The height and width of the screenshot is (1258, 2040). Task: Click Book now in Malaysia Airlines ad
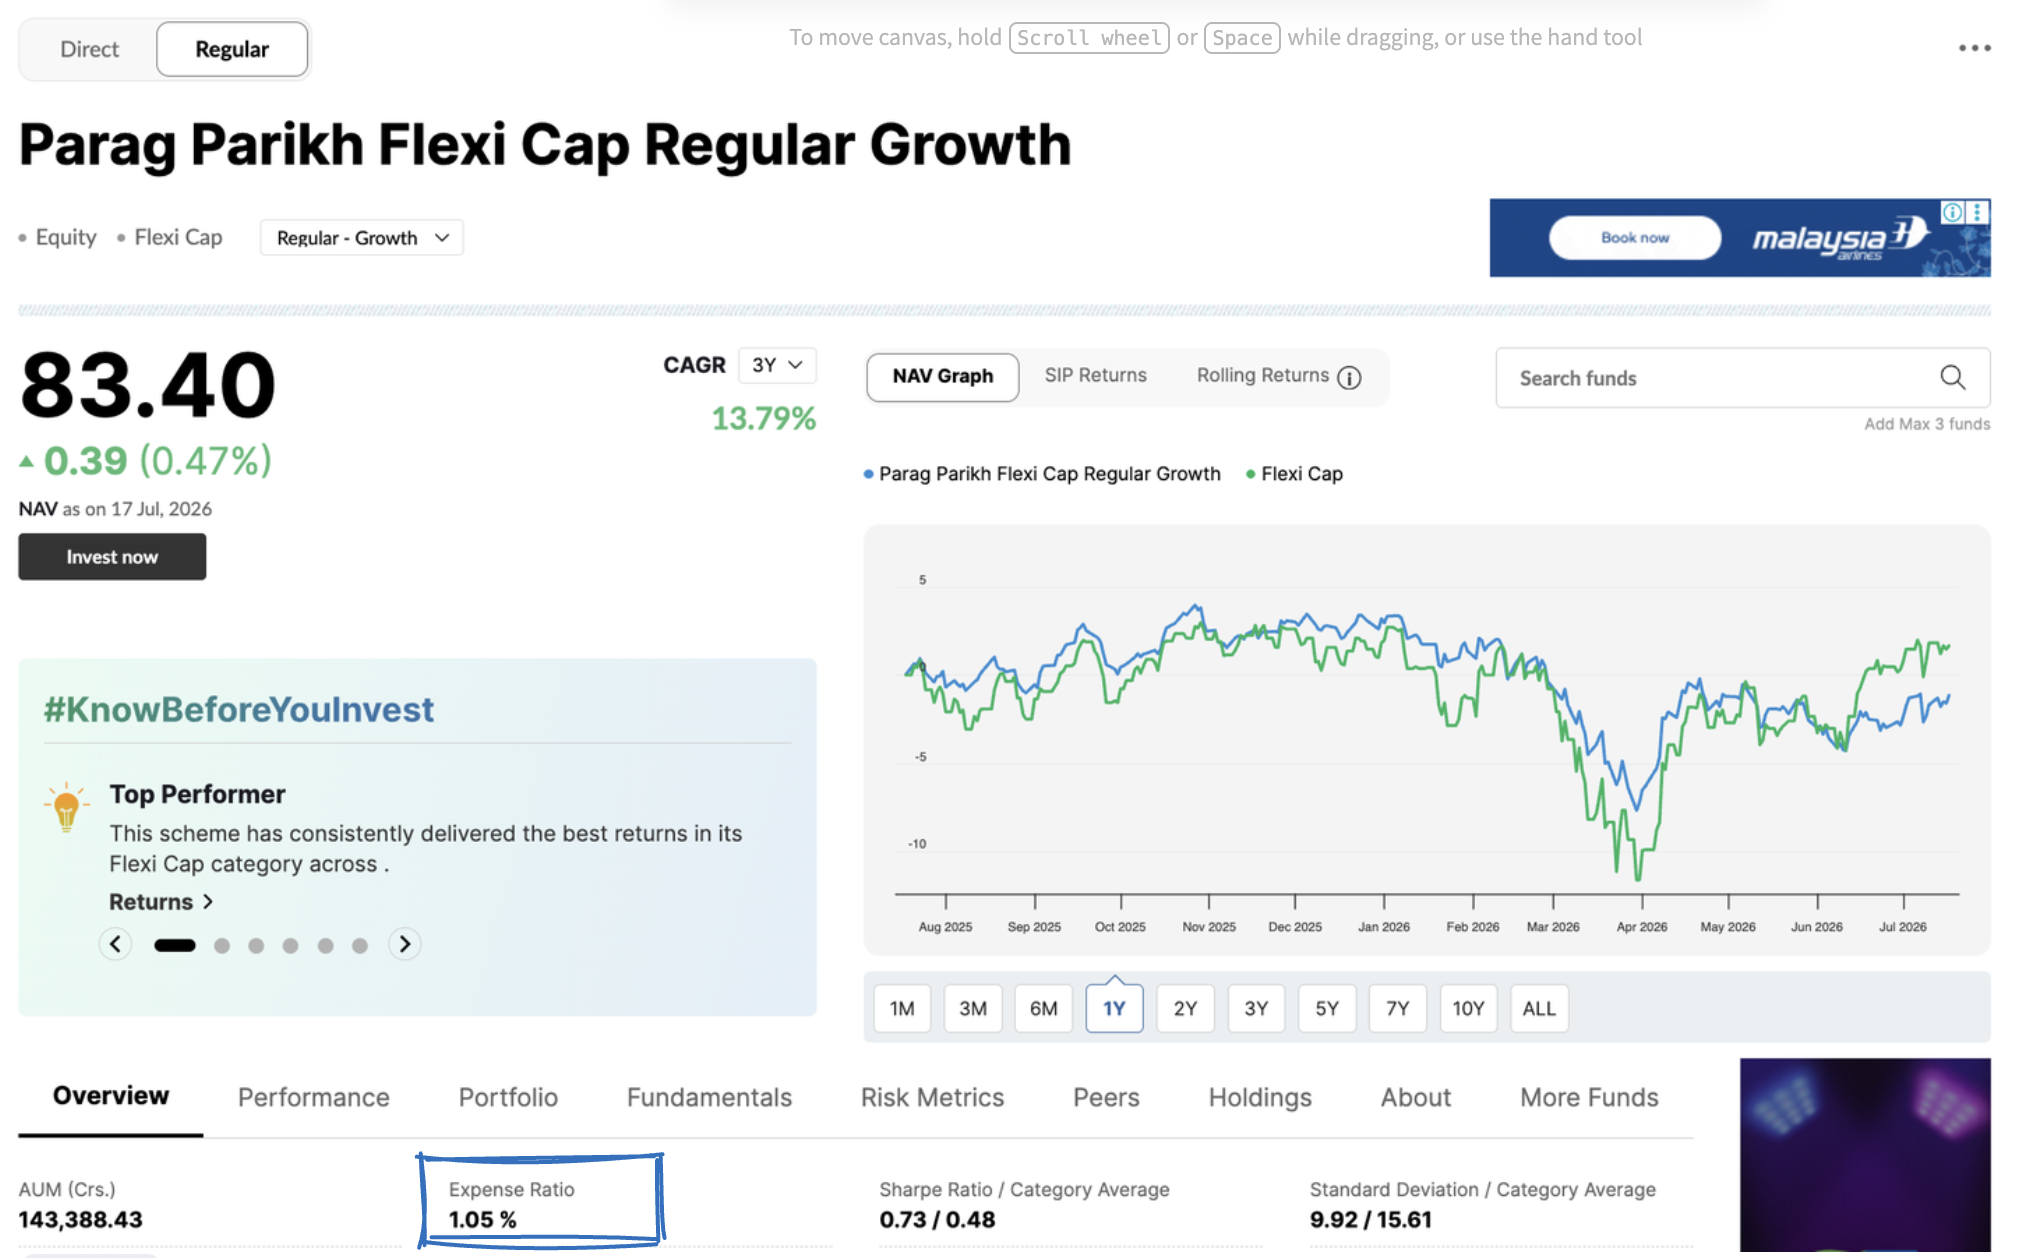point(1635,238)
